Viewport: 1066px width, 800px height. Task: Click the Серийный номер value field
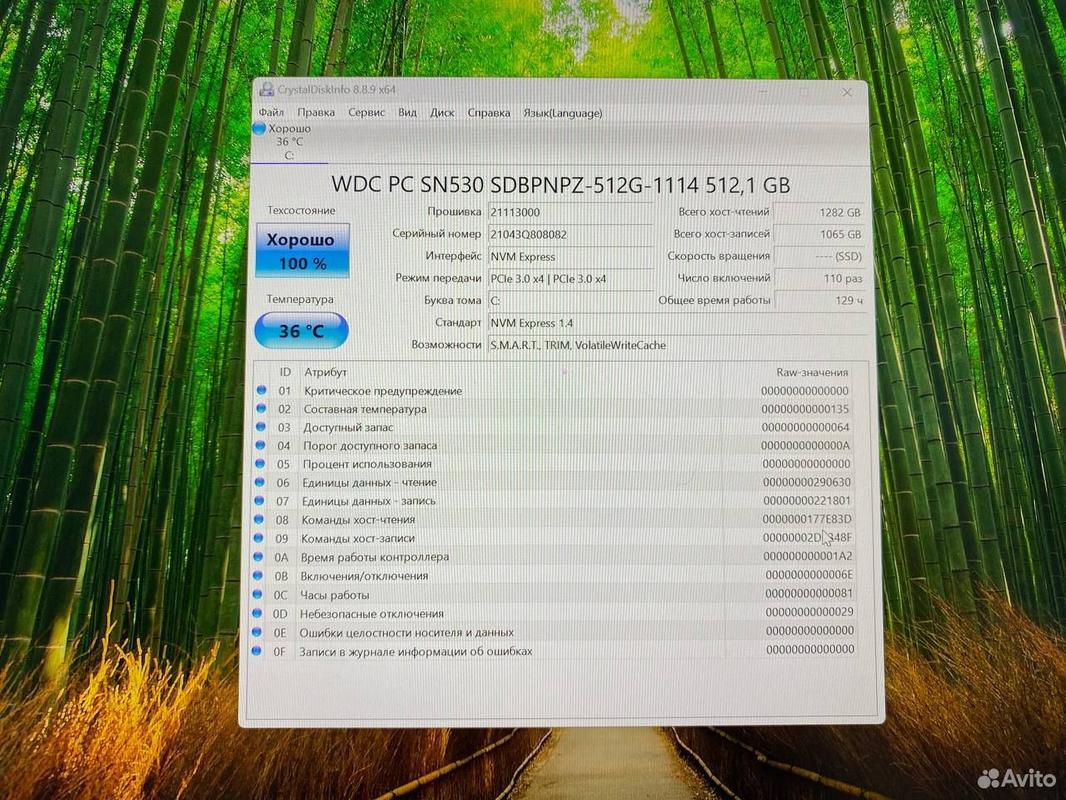[x=569, y=234]
